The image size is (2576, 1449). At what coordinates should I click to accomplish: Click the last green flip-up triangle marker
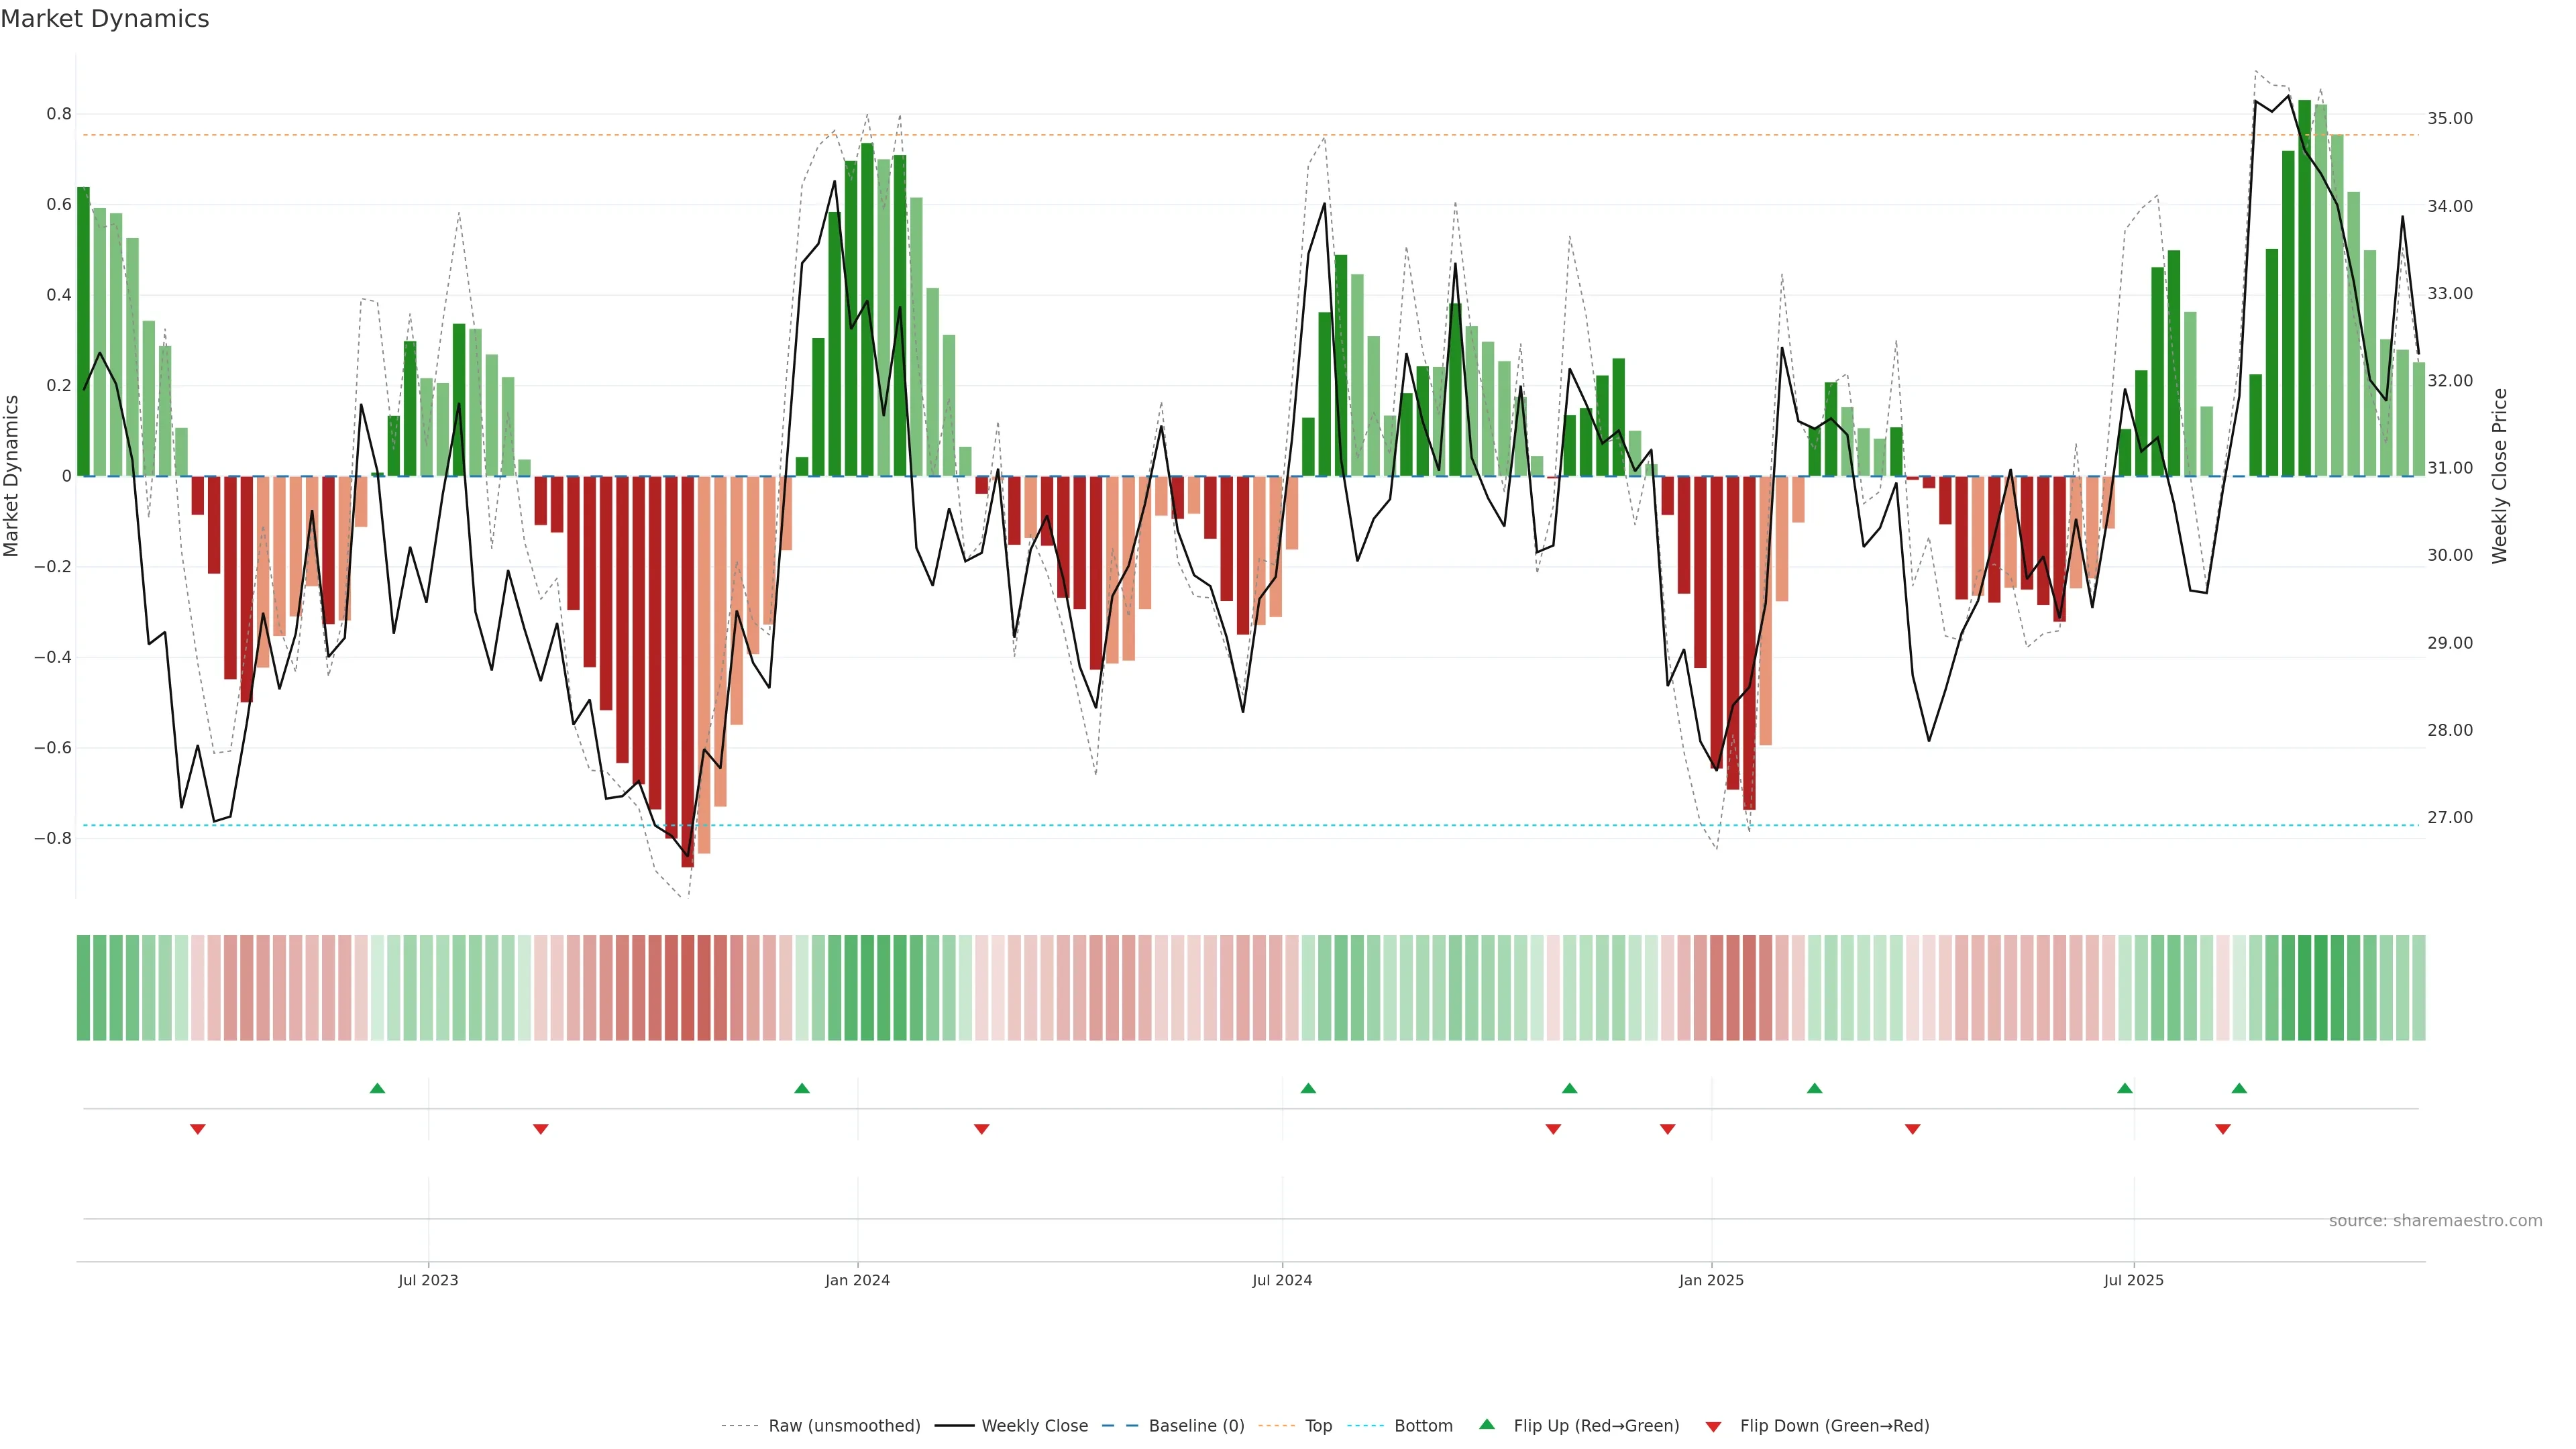click(2239, 1088)
